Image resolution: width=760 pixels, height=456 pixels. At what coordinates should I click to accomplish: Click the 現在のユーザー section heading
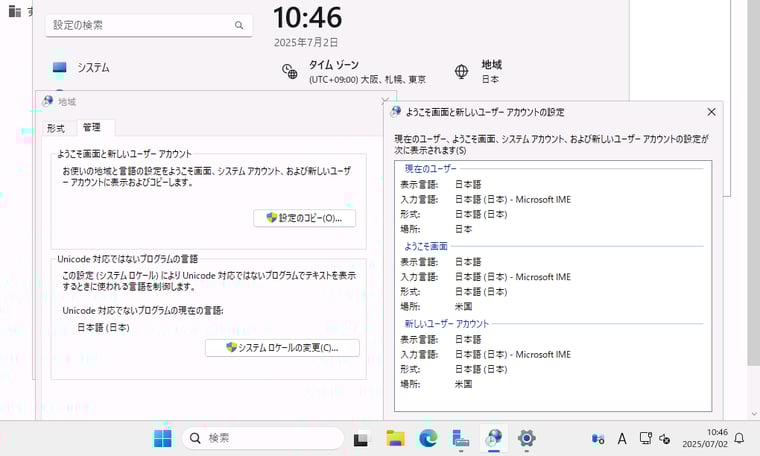click(430, 169)
